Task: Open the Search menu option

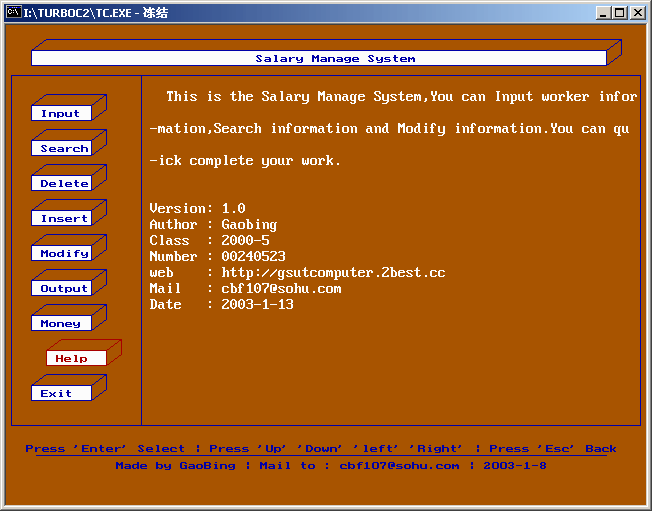Action: 64,148
